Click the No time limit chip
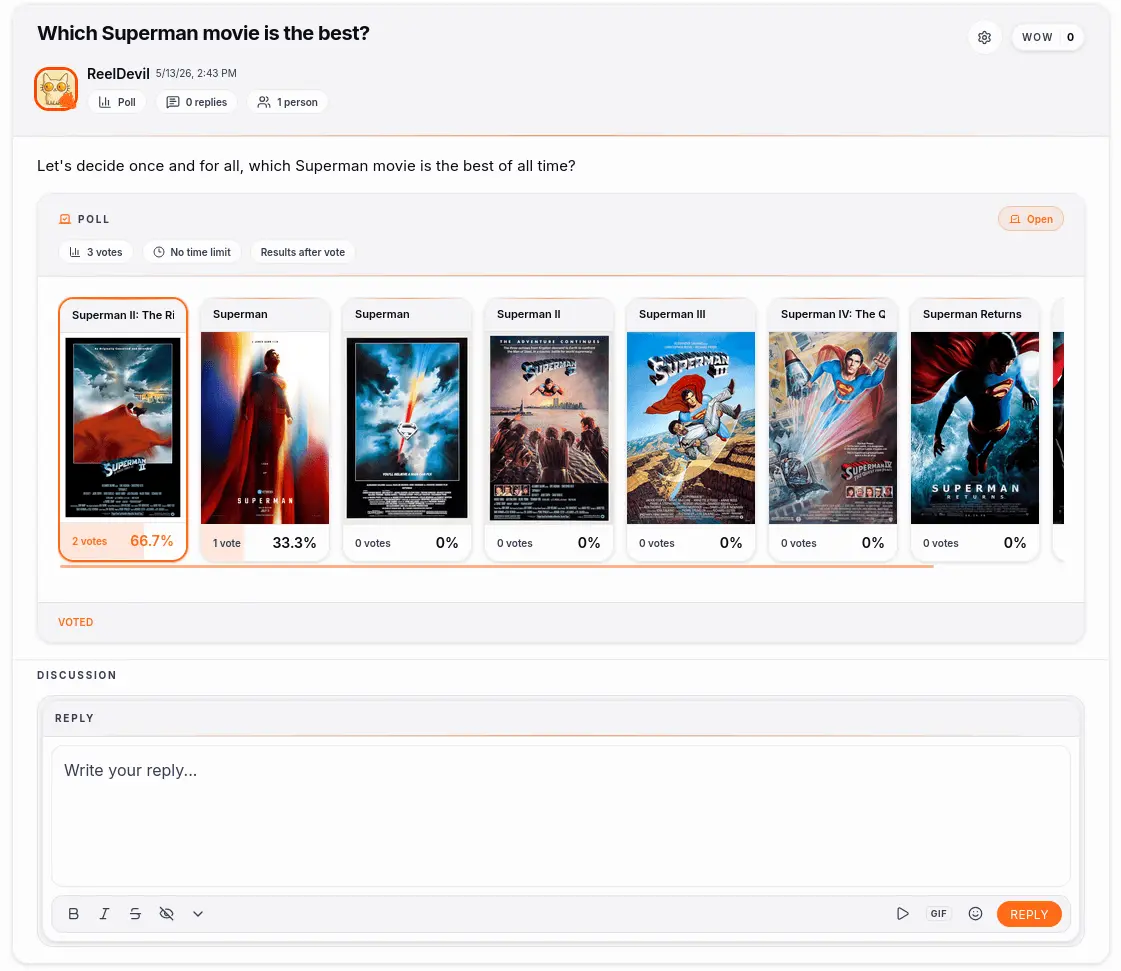Viewport: 1121px width, 971px height. click(x=192, y=252)
